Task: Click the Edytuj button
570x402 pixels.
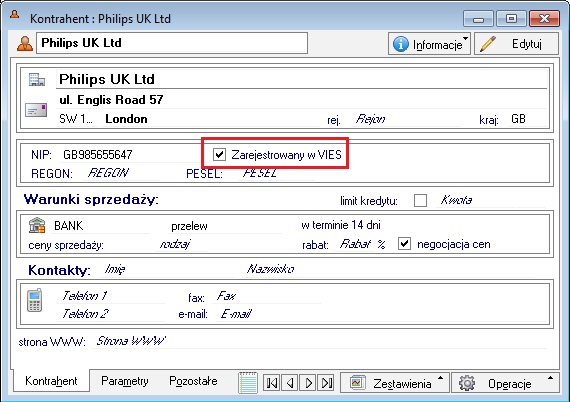Action: (517, 44)
